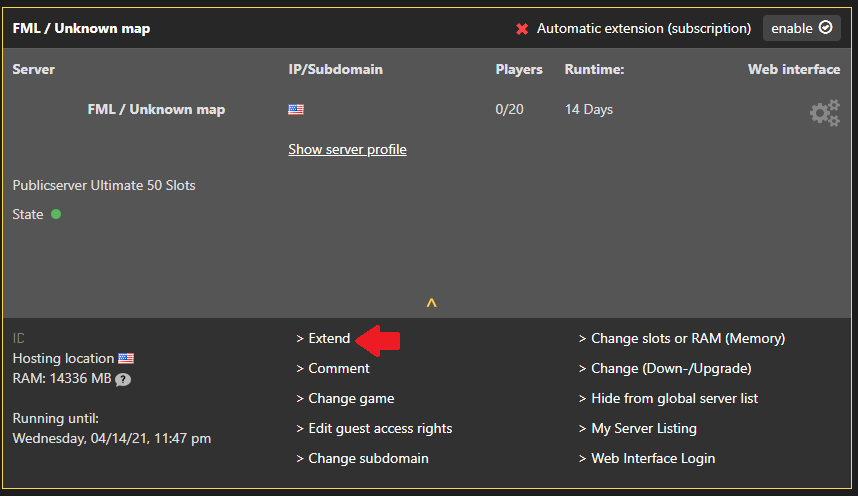Click the green State indicator dot
This screenshot has width=858, height=497.
click(56, 214)
